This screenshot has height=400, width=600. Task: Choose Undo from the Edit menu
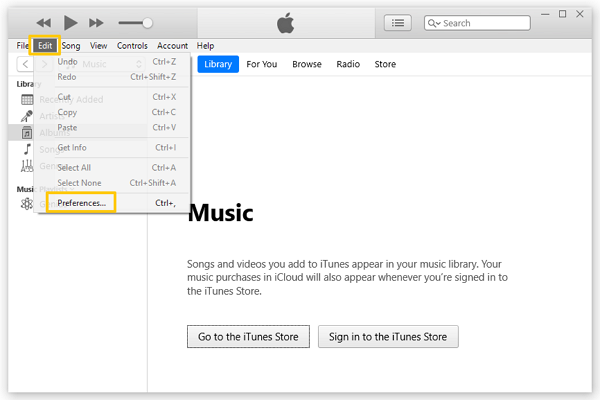[x=112, y=62]
